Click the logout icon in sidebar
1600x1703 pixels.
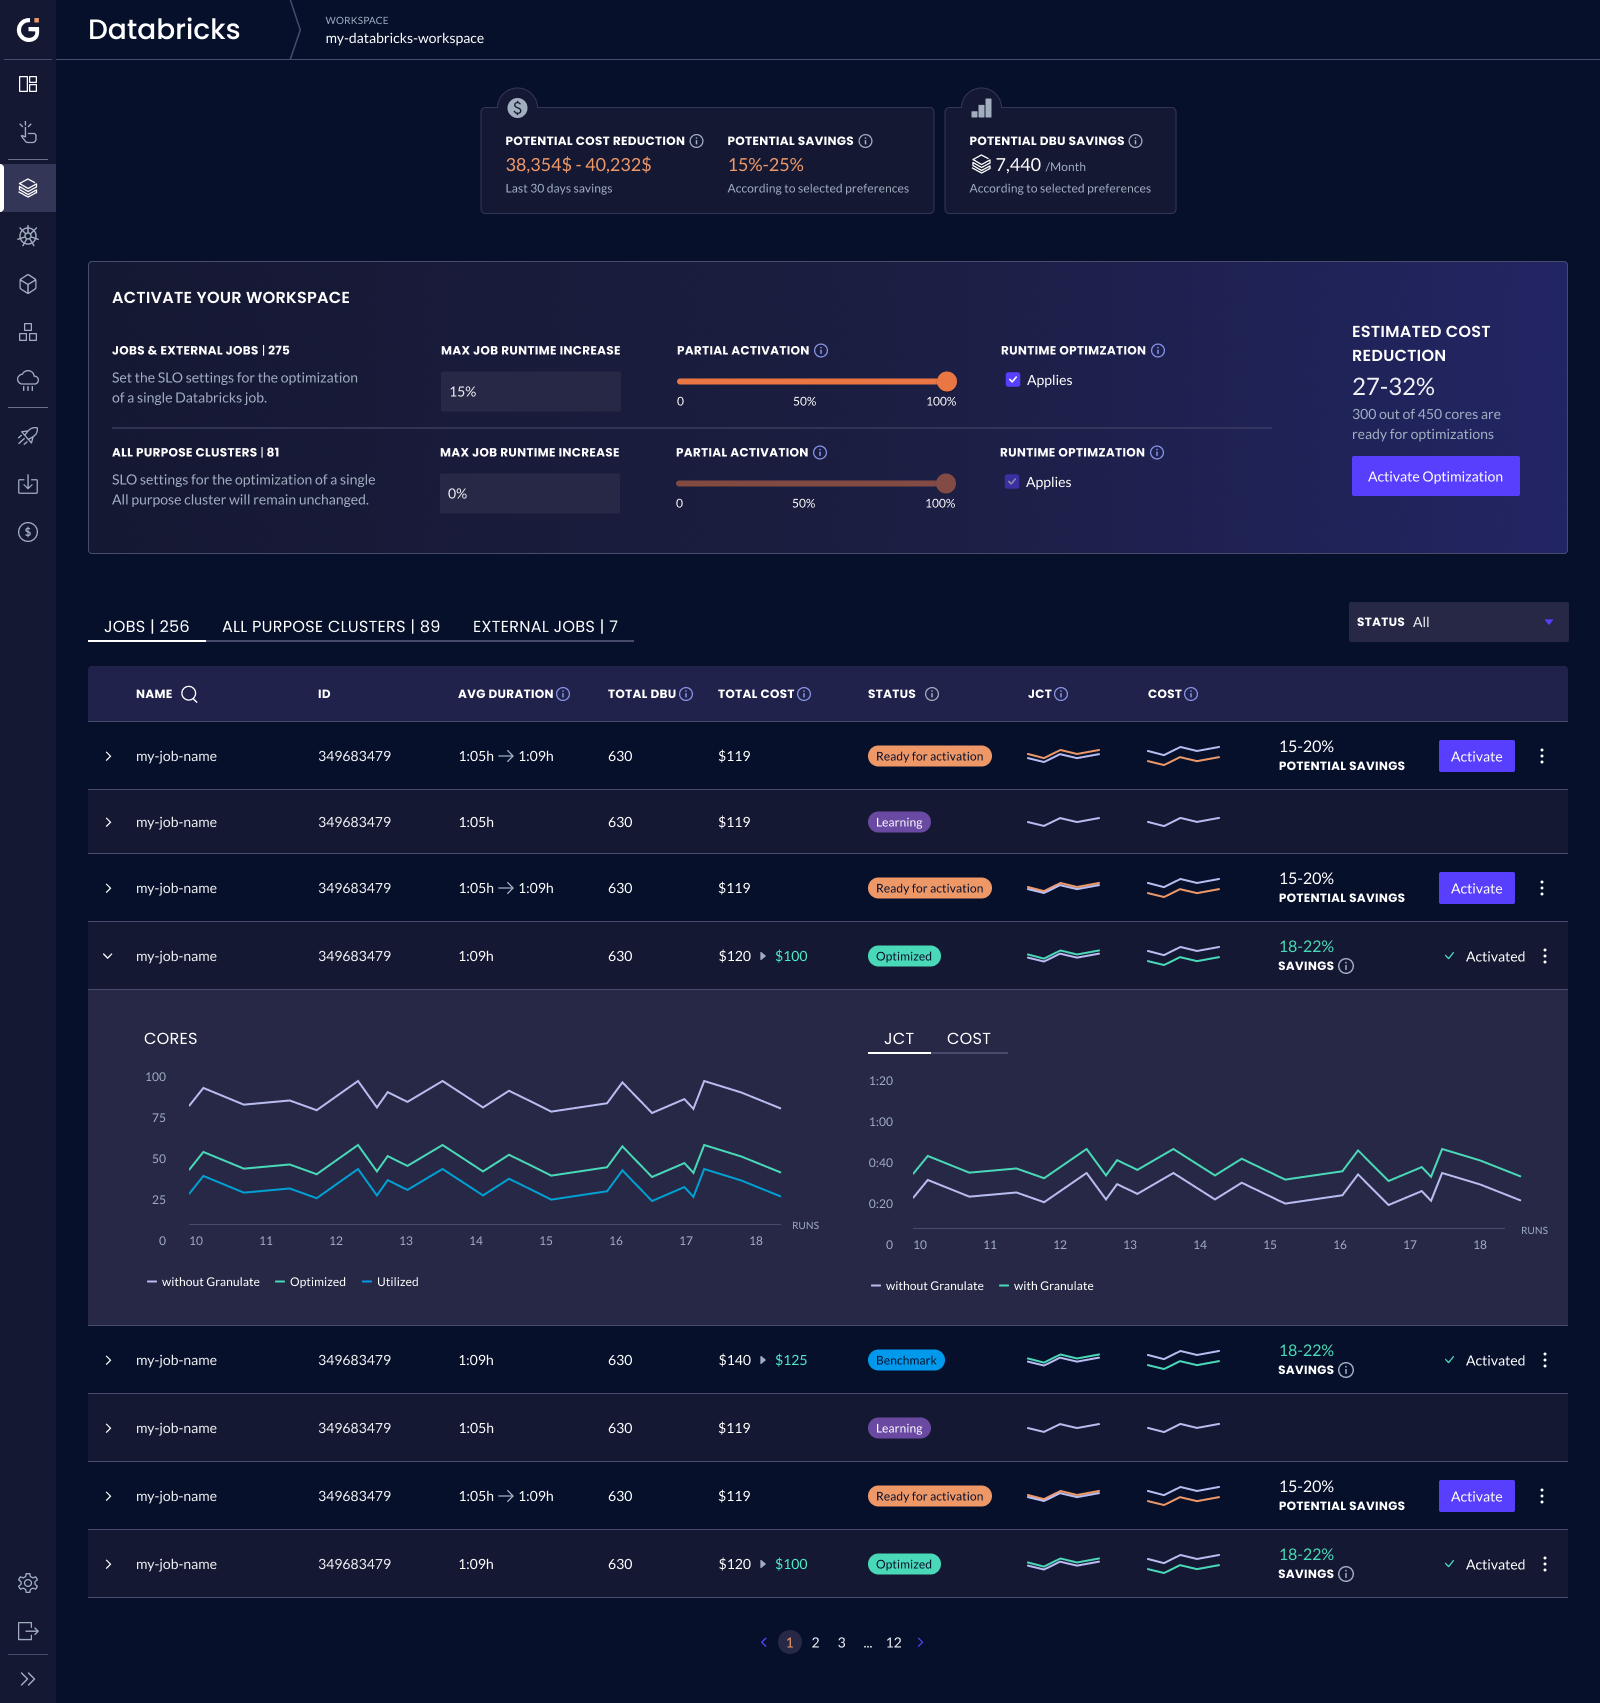coord(28,1631)
